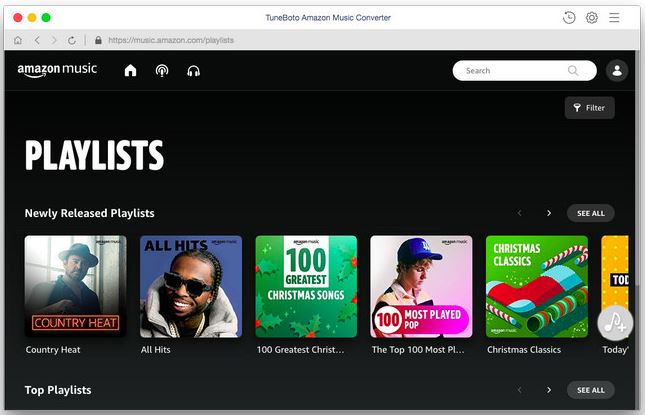The width and height of the screenshot is (645, 415).
Task: Go to browser home page icon
Action: (x=18, y=40)
